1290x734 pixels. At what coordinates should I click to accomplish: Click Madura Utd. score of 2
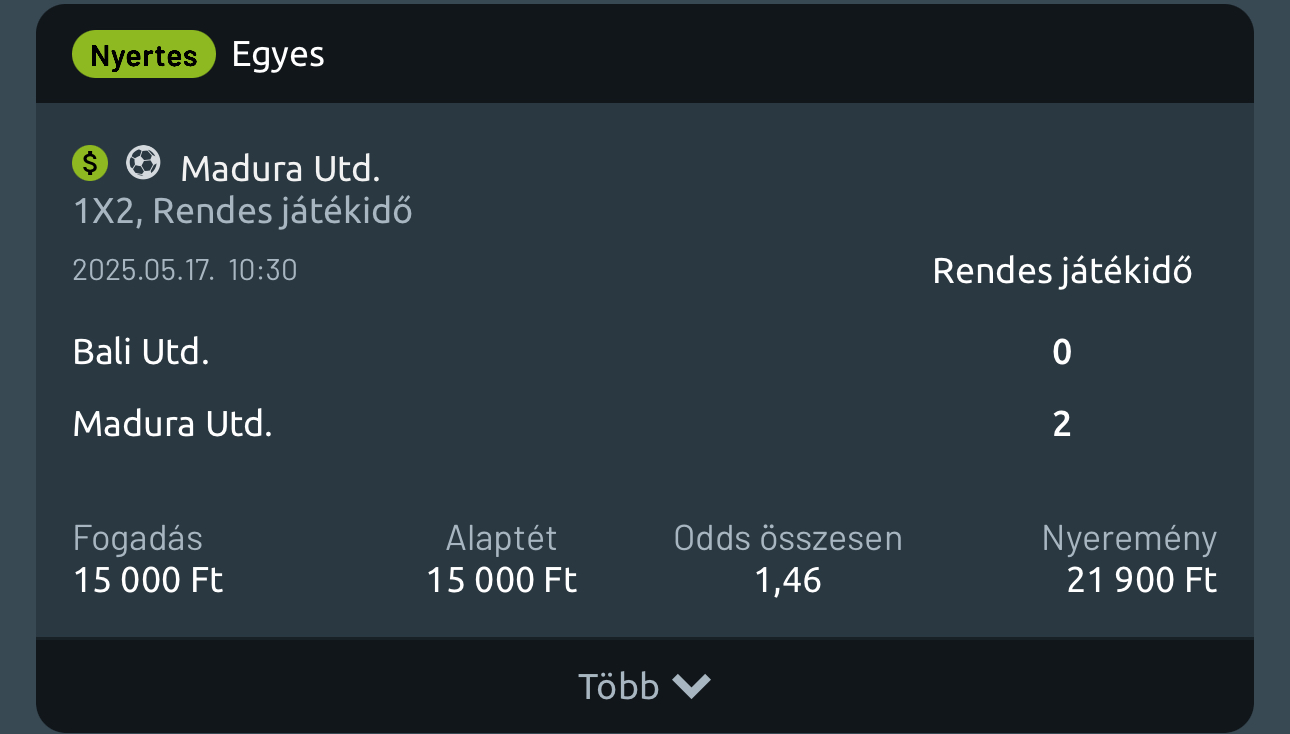(1062, 424)
